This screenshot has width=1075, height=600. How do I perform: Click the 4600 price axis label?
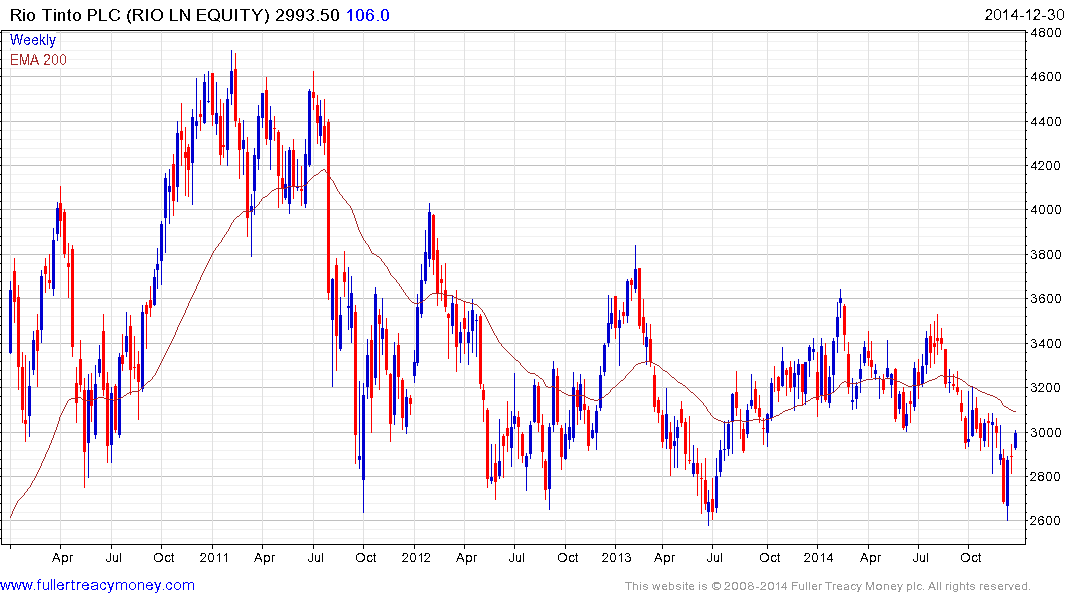[x=1046, y=77]
